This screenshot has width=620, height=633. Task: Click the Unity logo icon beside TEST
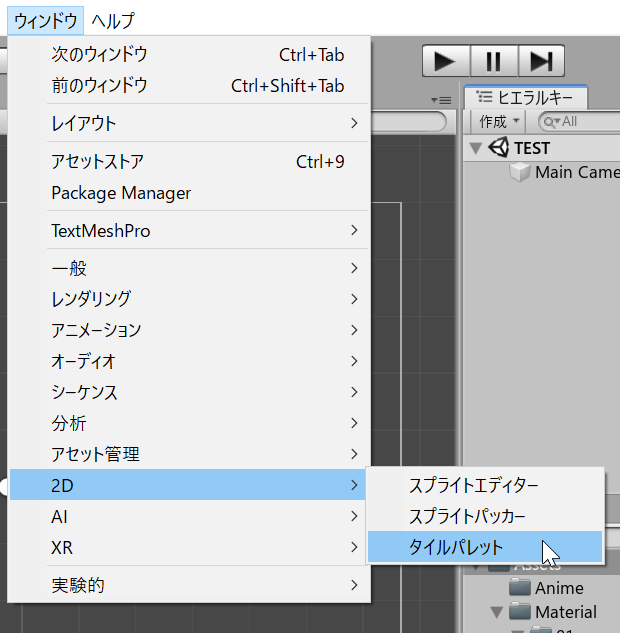coord(499,147)
